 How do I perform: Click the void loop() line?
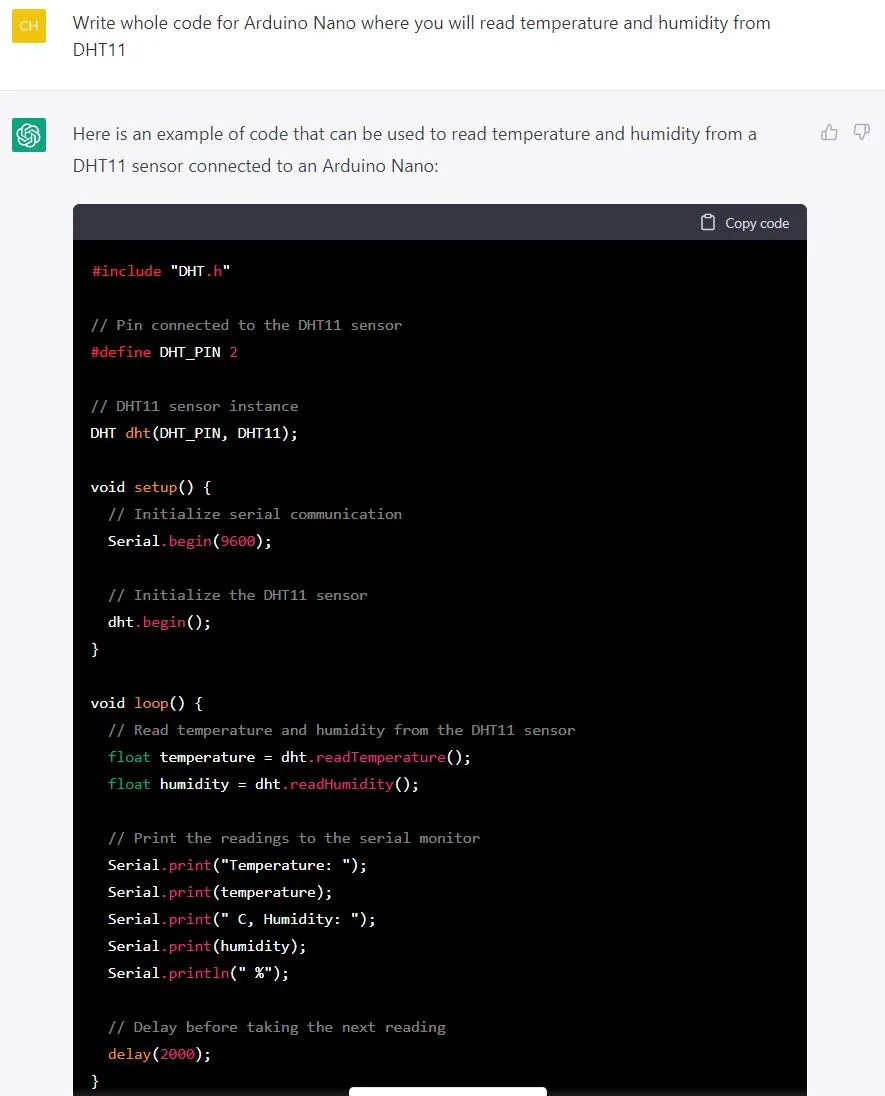pyautogui.click(x=147, y=703)
